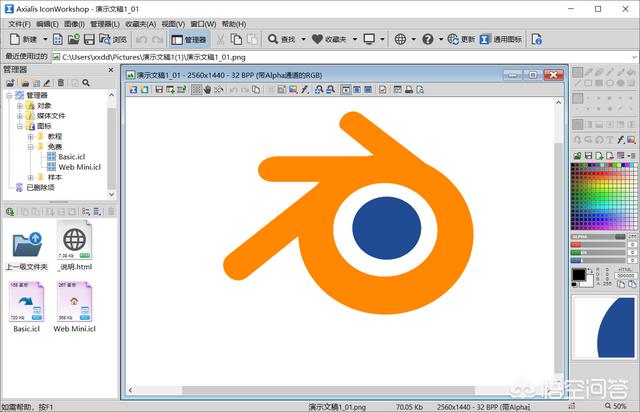This screenshot has height=412, width=640.
Task: Expand the 媒体文件 tree node
Action: click(x=20, y=116)
